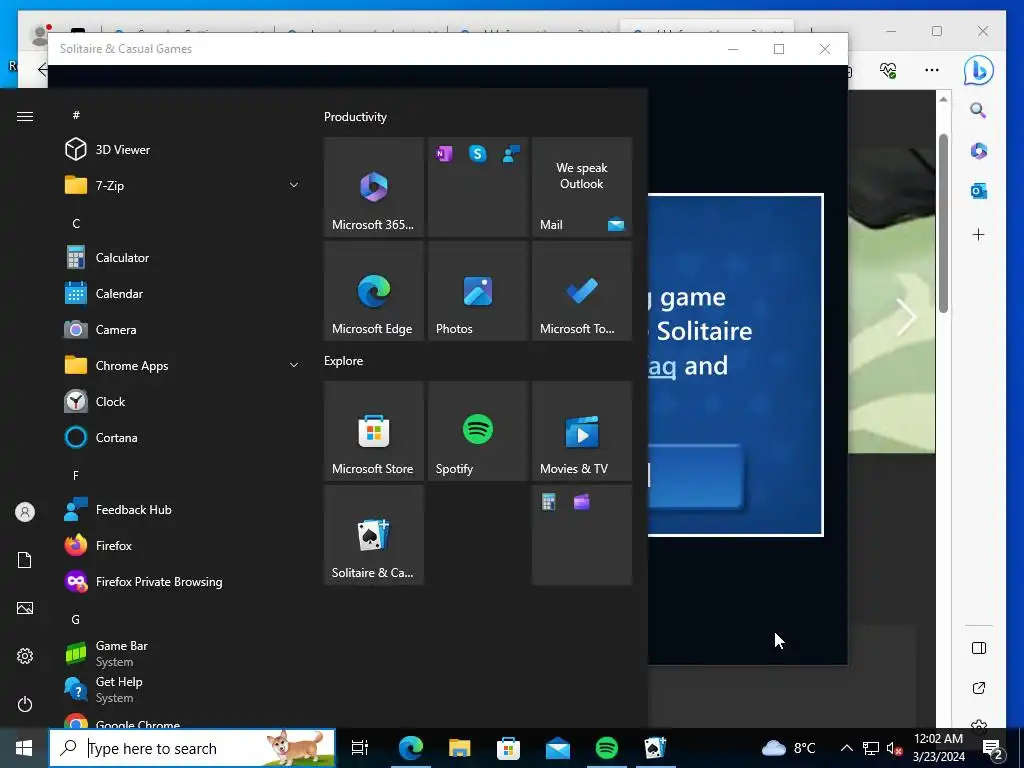Jump using the # header in the app list
This screenshot has height=768, width=1024.
[x=76, y=115]
